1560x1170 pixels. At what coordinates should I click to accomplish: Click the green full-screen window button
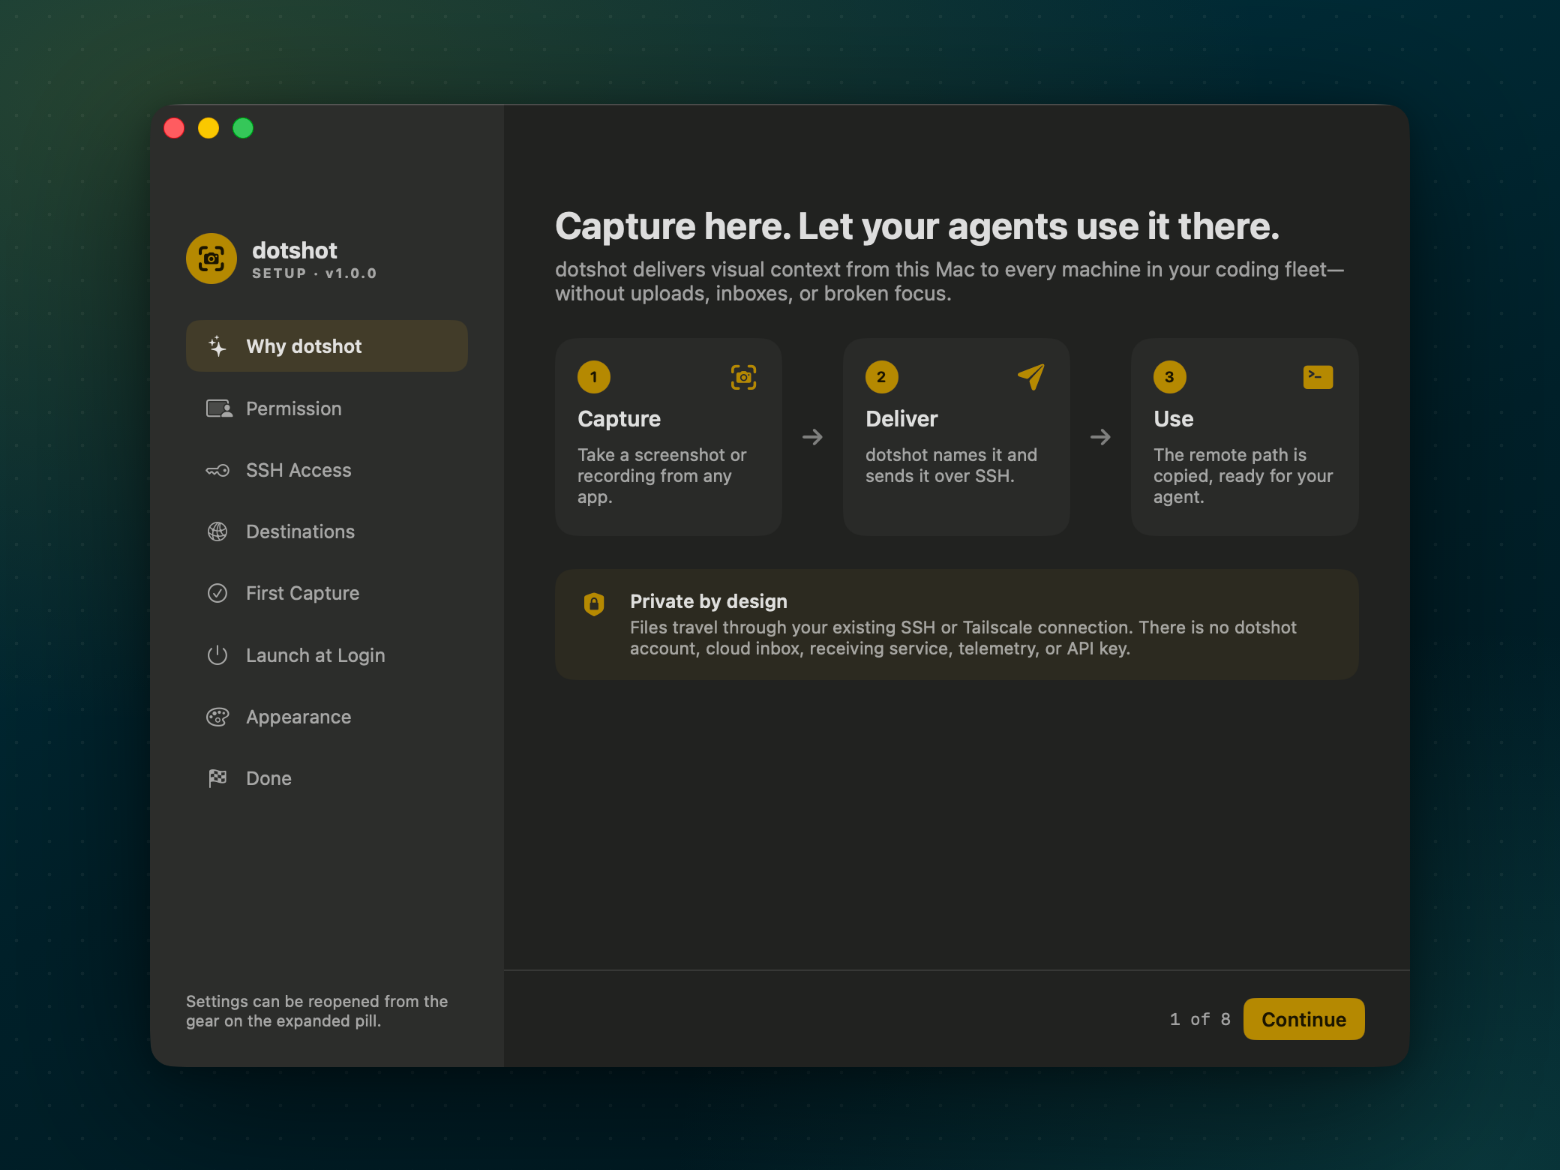click(243, 128)
